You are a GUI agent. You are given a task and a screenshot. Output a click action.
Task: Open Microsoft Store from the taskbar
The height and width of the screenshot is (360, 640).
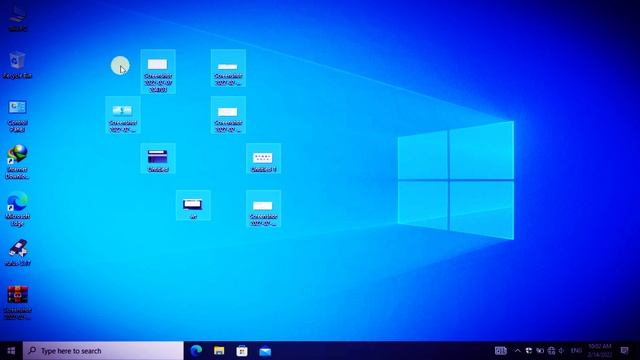point(242,351)
